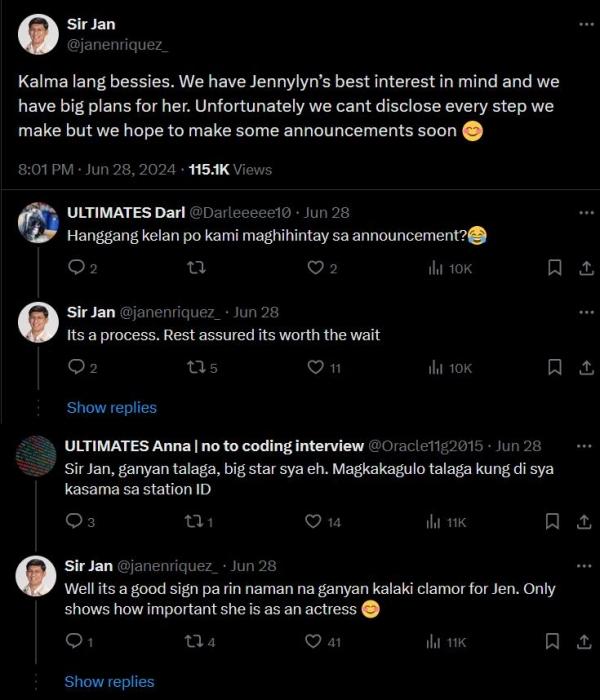Bookmark ULTIMATES Anna's reply
The image size is (600, 700).
click(554, 521)
